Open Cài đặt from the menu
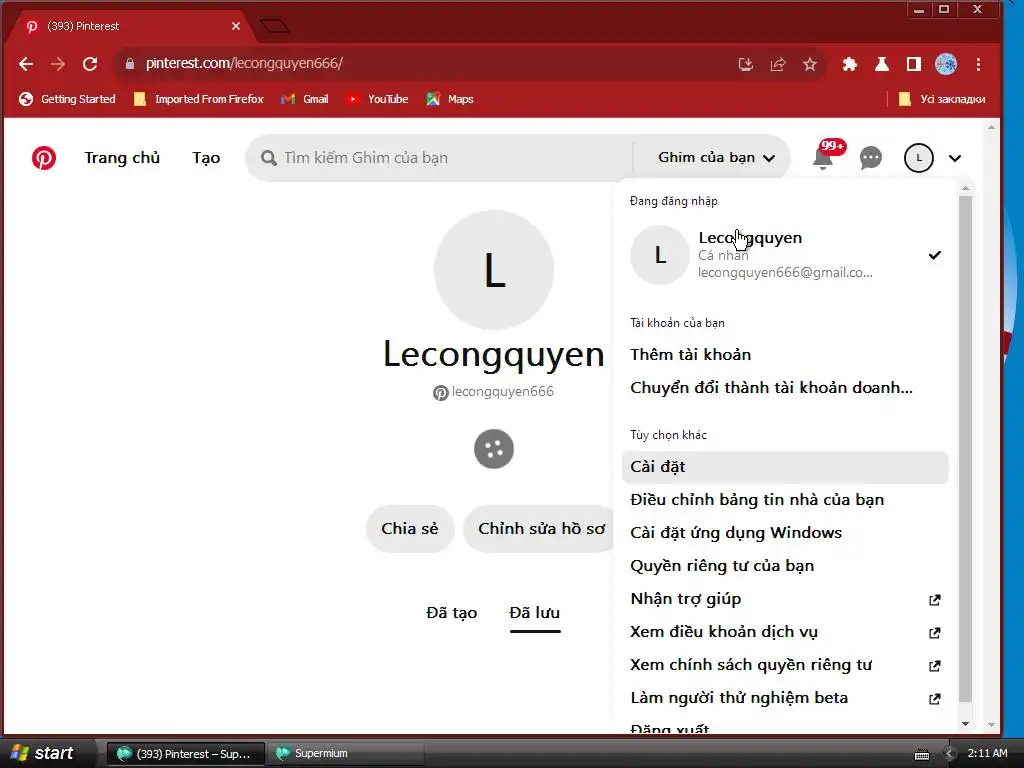This screenshot has height=768, width=1024. pos(786,467)
